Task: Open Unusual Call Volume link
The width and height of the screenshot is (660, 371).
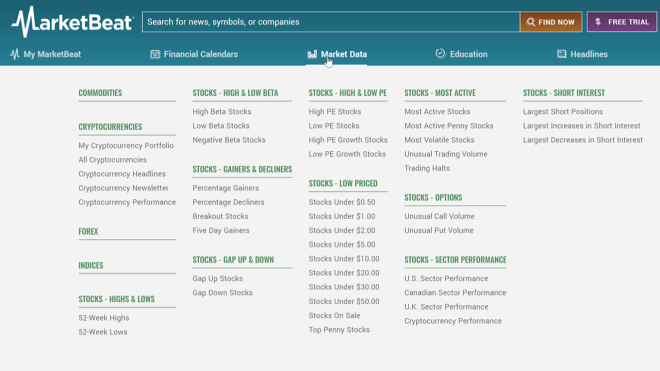Action: (x=439, y=216)
